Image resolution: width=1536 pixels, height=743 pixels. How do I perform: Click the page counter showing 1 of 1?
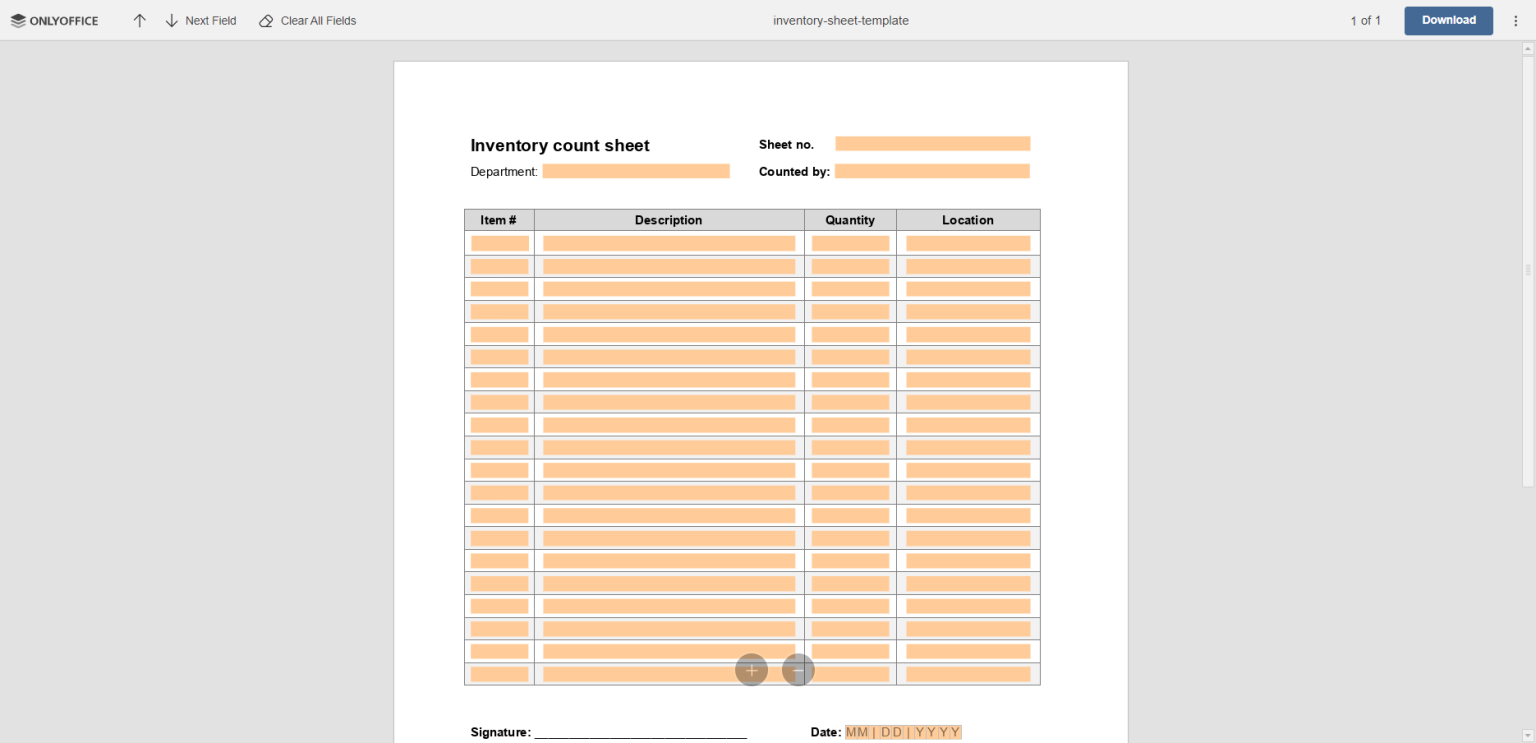pos(1365,20)
